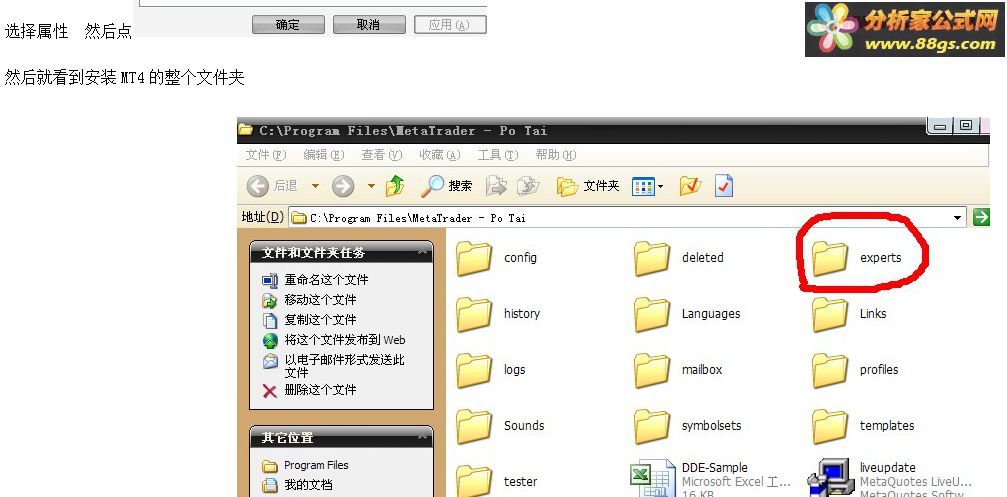Open the profiles folder
Image resolution: width=1007 pixels, height=497 pixels.
tap(855, 370)
